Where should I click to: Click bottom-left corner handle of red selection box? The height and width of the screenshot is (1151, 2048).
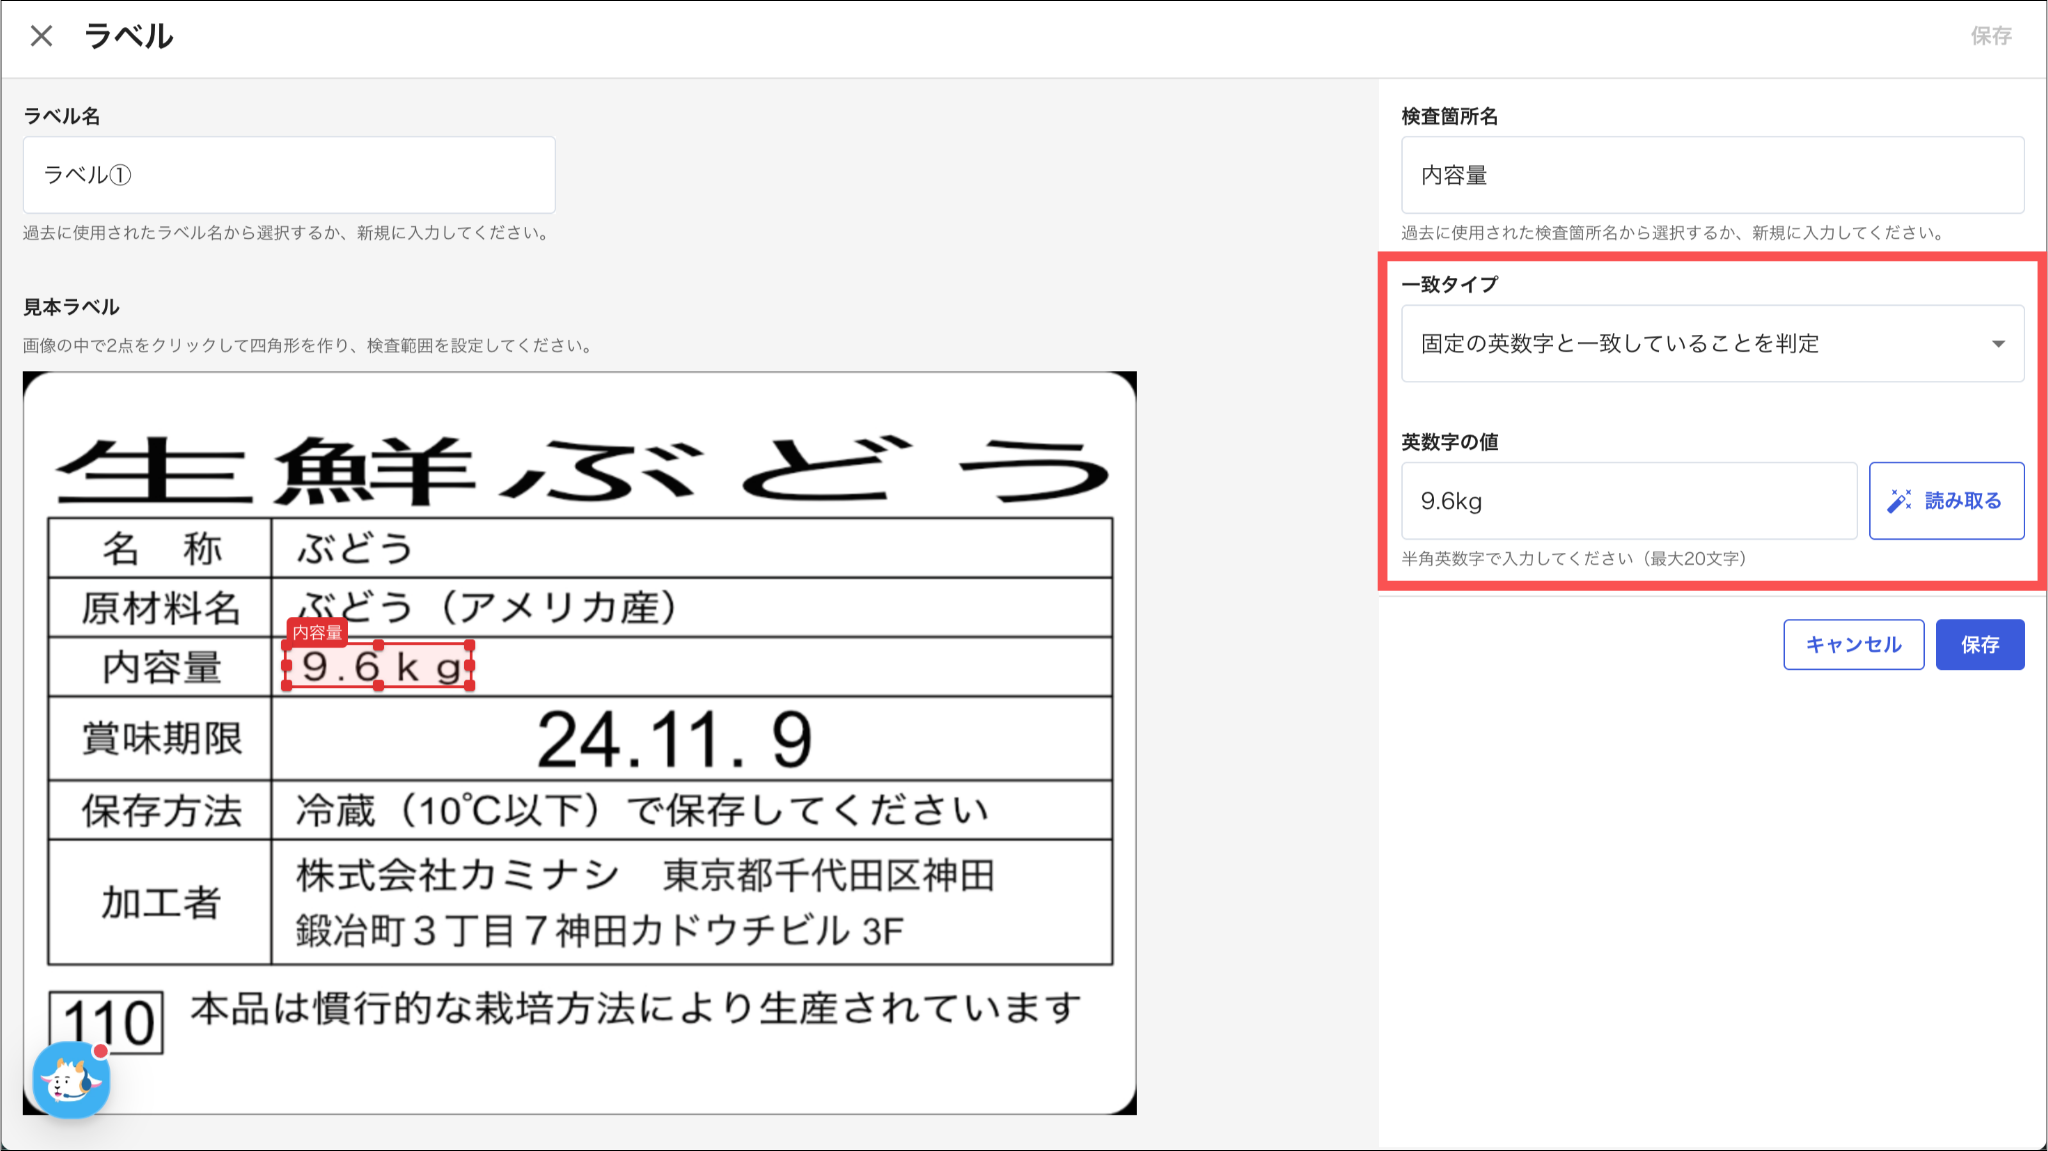(x=288, y=686)
